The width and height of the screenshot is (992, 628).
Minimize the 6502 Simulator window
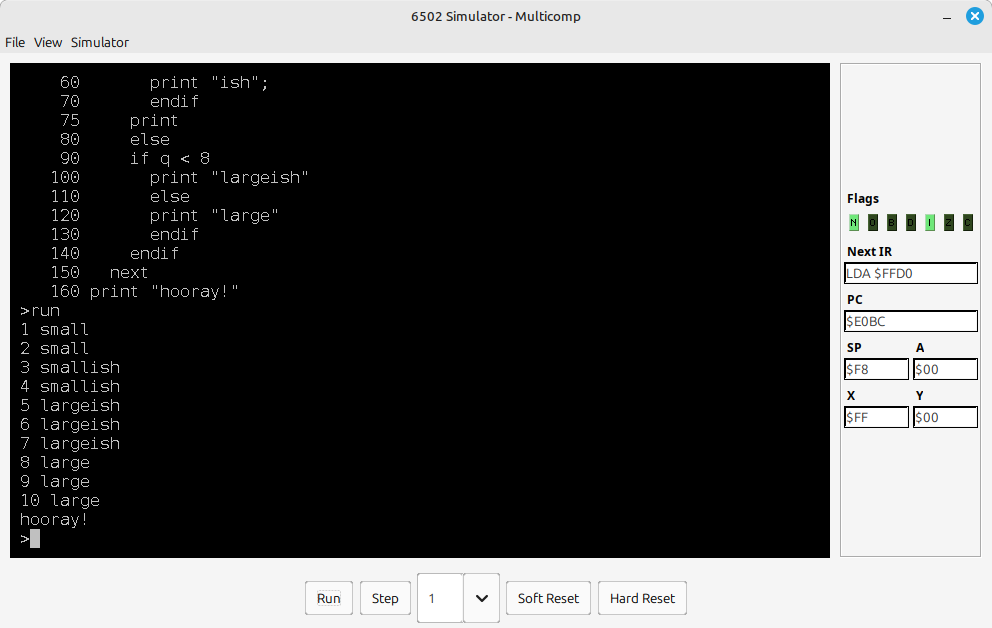click(944, 16)
